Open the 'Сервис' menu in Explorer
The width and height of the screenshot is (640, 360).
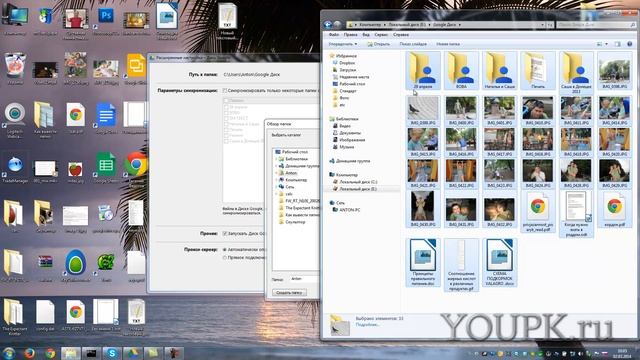tap(381, 35)
